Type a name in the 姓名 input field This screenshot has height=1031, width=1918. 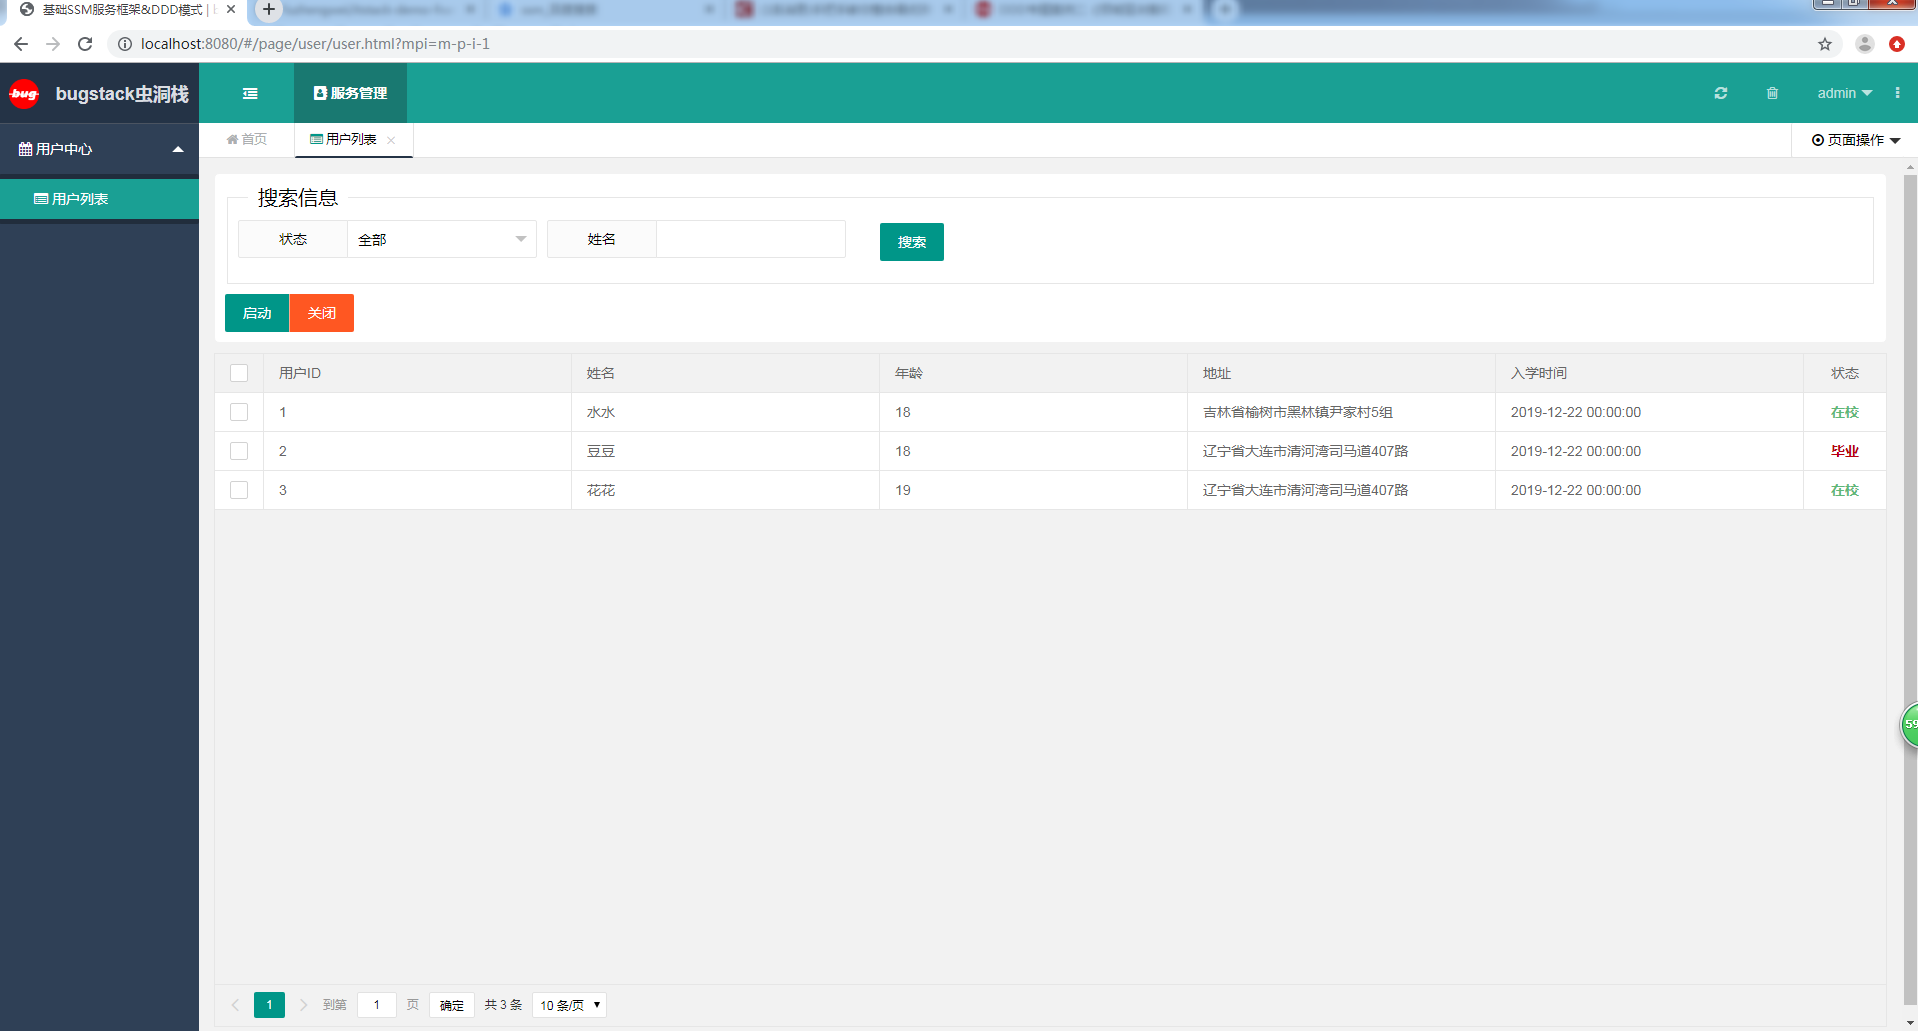pos(750,239)
